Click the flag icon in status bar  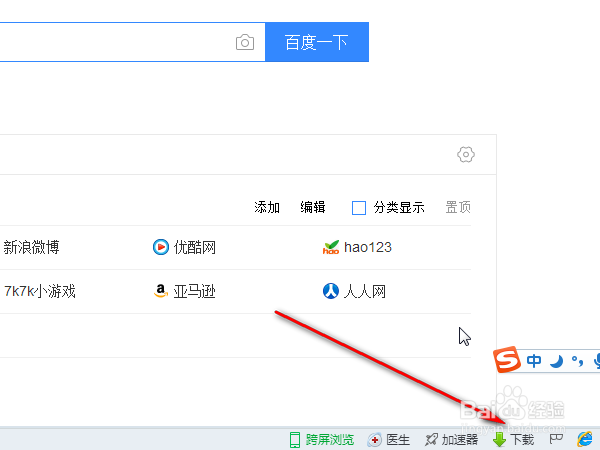coord(556,440)
